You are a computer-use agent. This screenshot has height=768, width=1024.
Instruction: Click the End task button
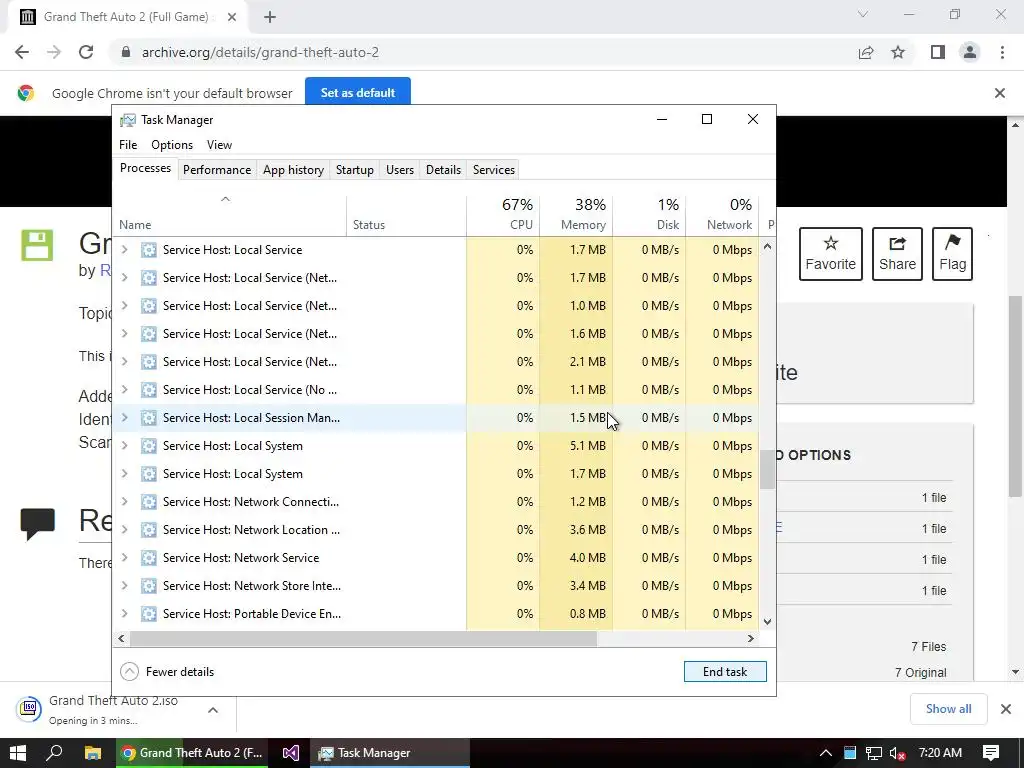tap(725, 671)
